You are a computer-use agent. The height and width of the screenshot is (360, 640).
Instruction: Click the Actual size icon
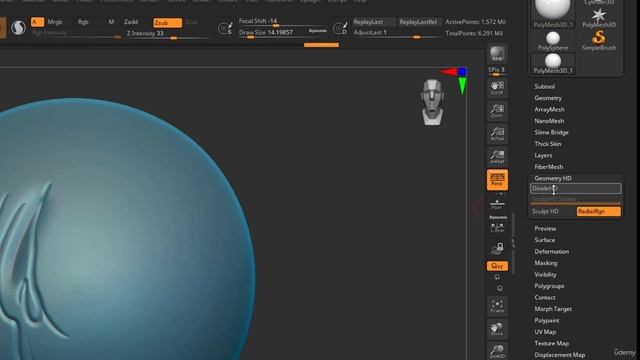click(497, 134)
